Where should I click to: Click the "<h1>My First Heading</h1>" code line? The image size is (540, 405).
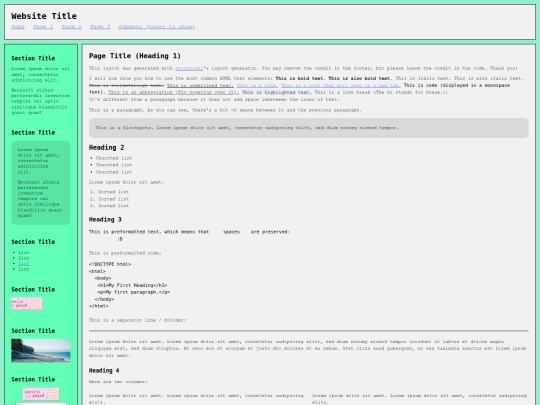coord(132,285)
